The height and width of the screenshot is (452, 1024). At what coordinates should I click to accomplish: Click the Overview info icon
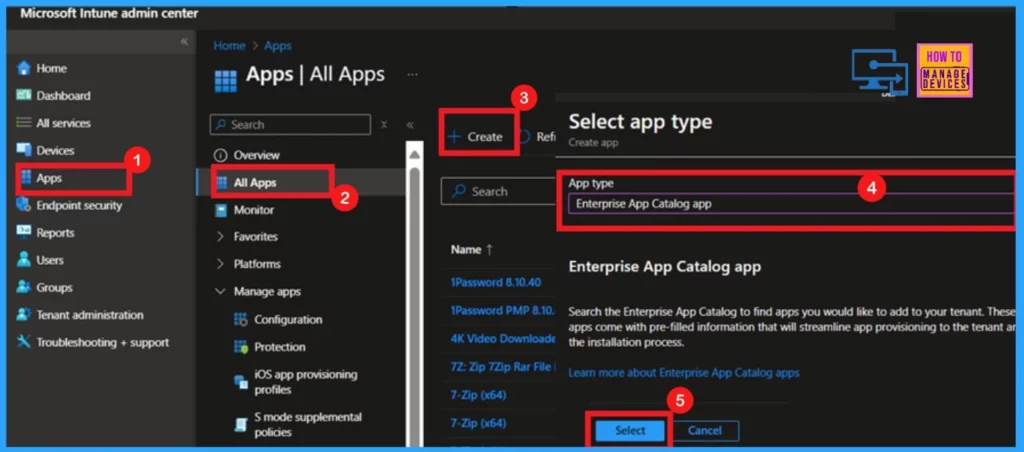point(221,155)
